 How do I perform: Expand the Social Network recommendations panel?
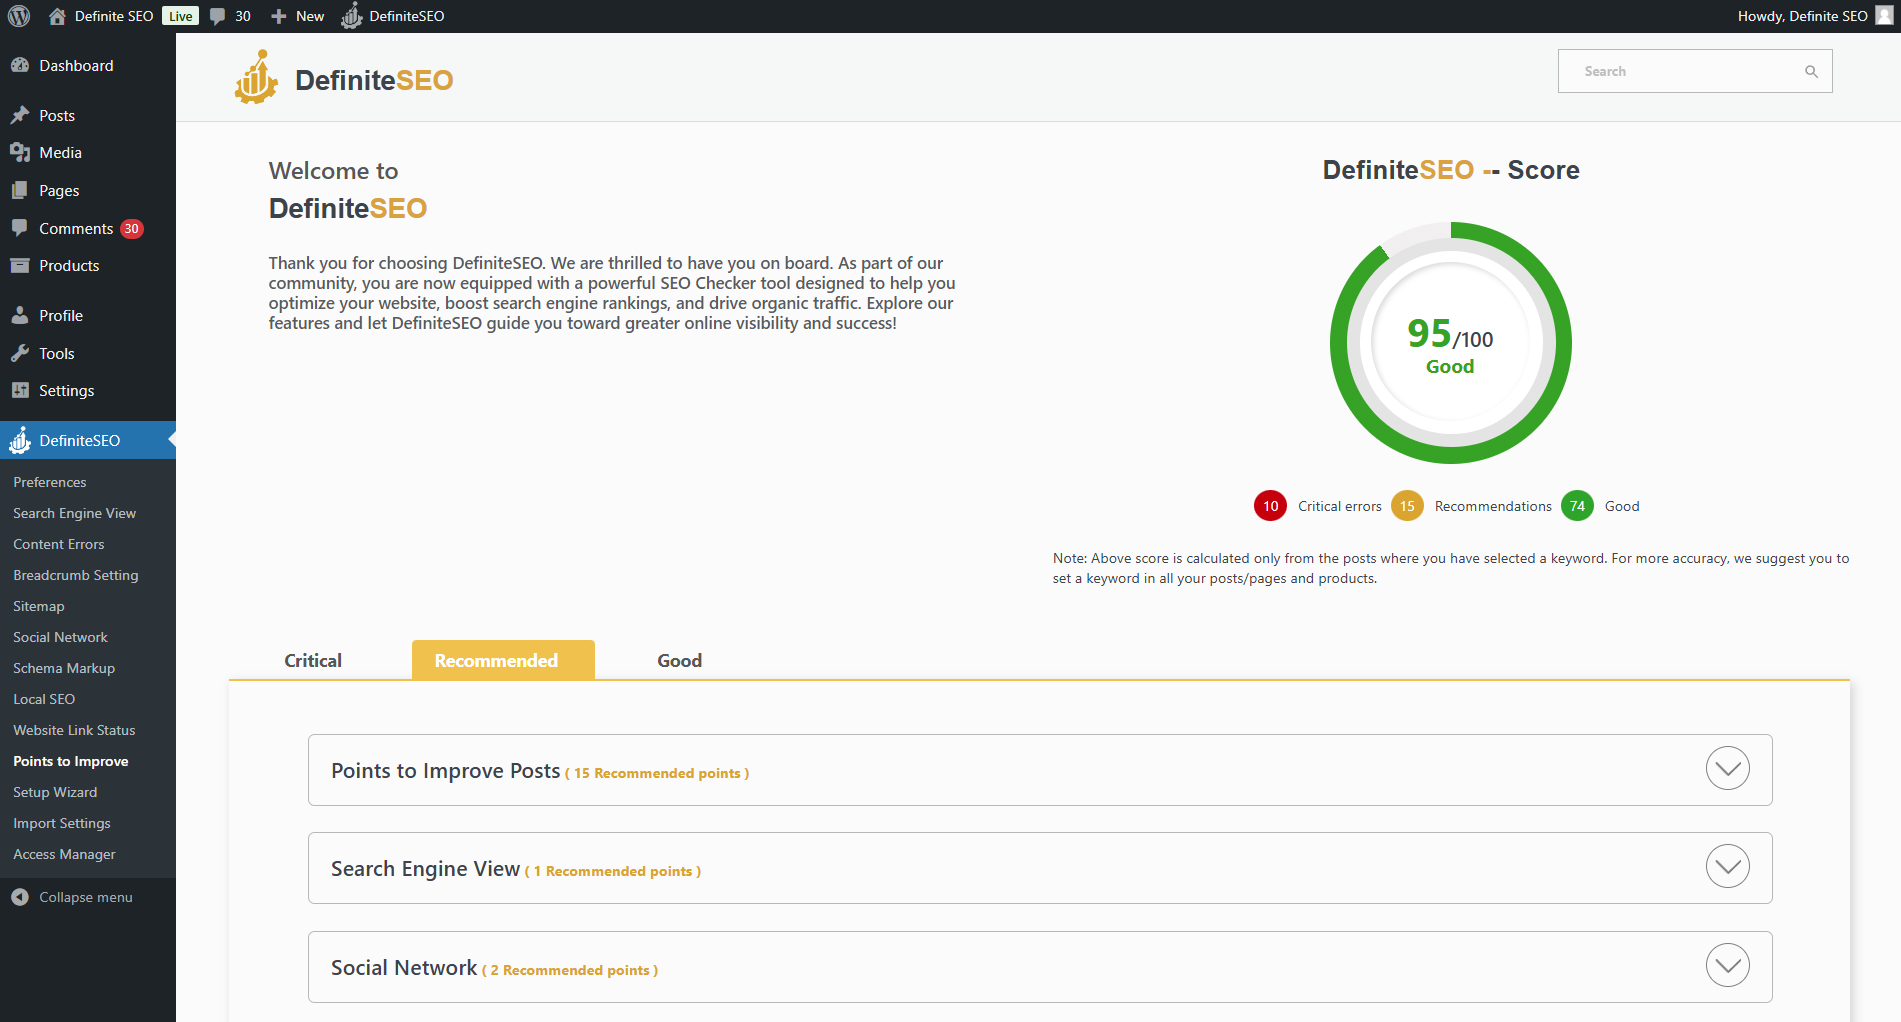point(1727,965)
